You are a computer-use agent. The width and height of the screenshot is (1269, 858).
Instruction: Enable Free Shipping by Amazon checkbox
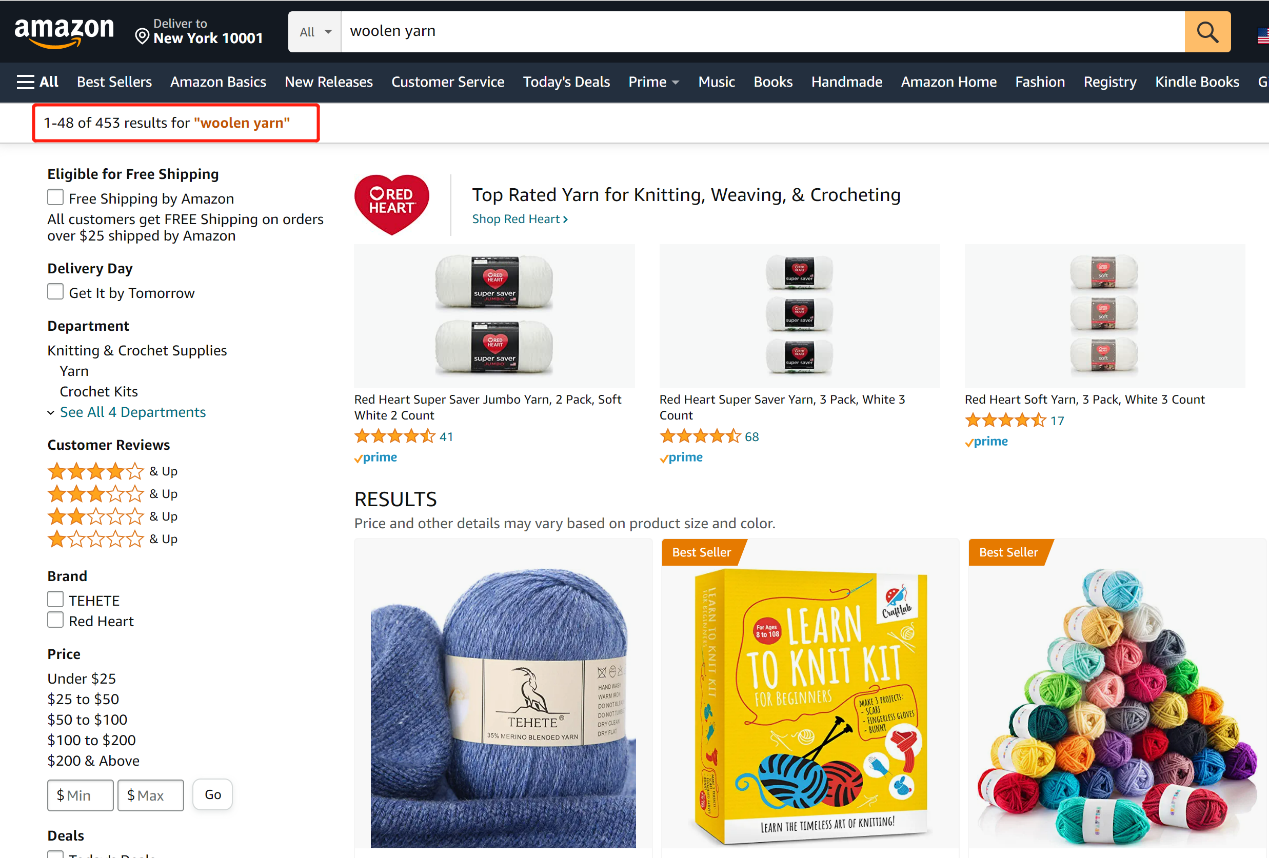(x=56, y=198)
